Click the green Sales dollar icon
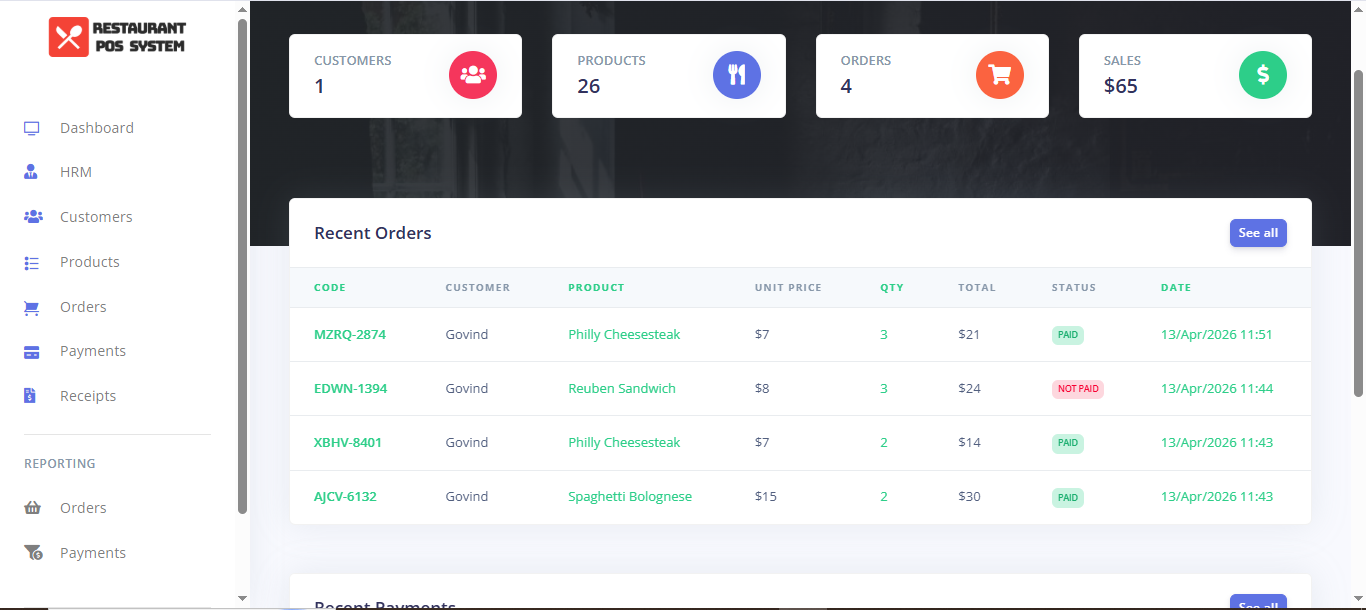Screen dimensions: 1366x610 [x=1263, y=75]
